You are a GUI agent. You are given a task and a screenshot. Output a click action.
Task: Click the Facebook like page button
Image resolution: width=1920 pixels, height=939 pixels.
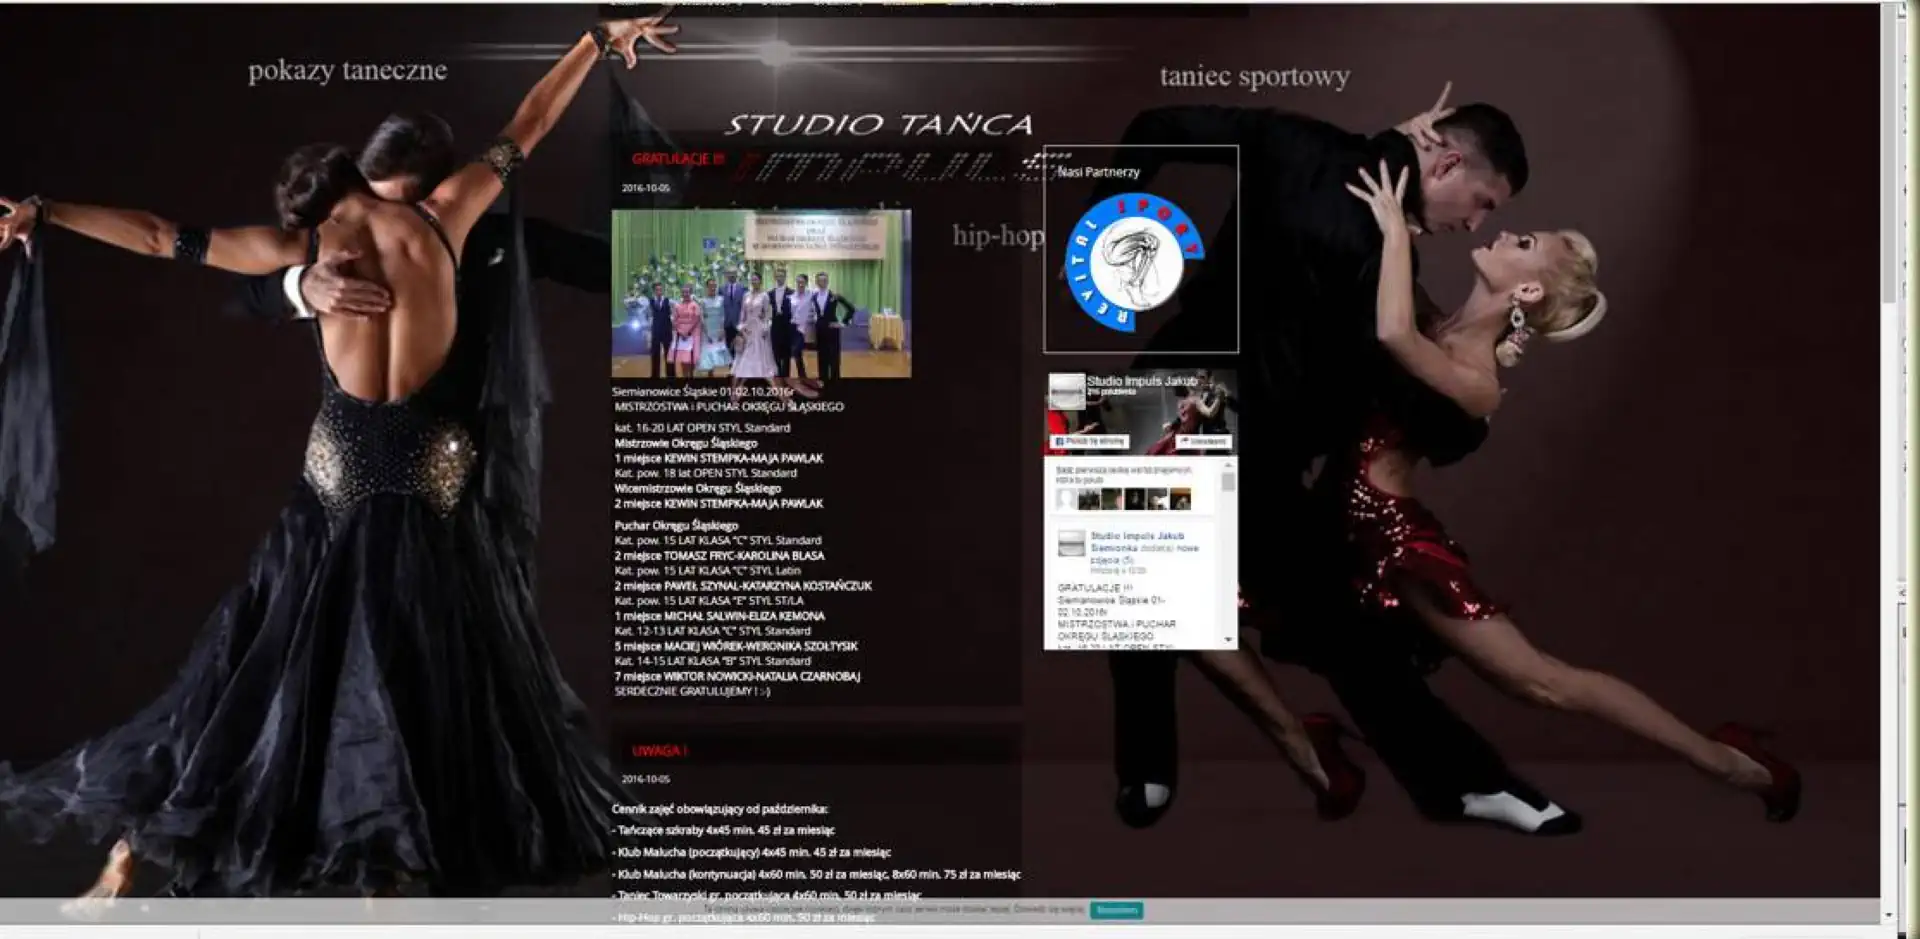[1089, 441]
